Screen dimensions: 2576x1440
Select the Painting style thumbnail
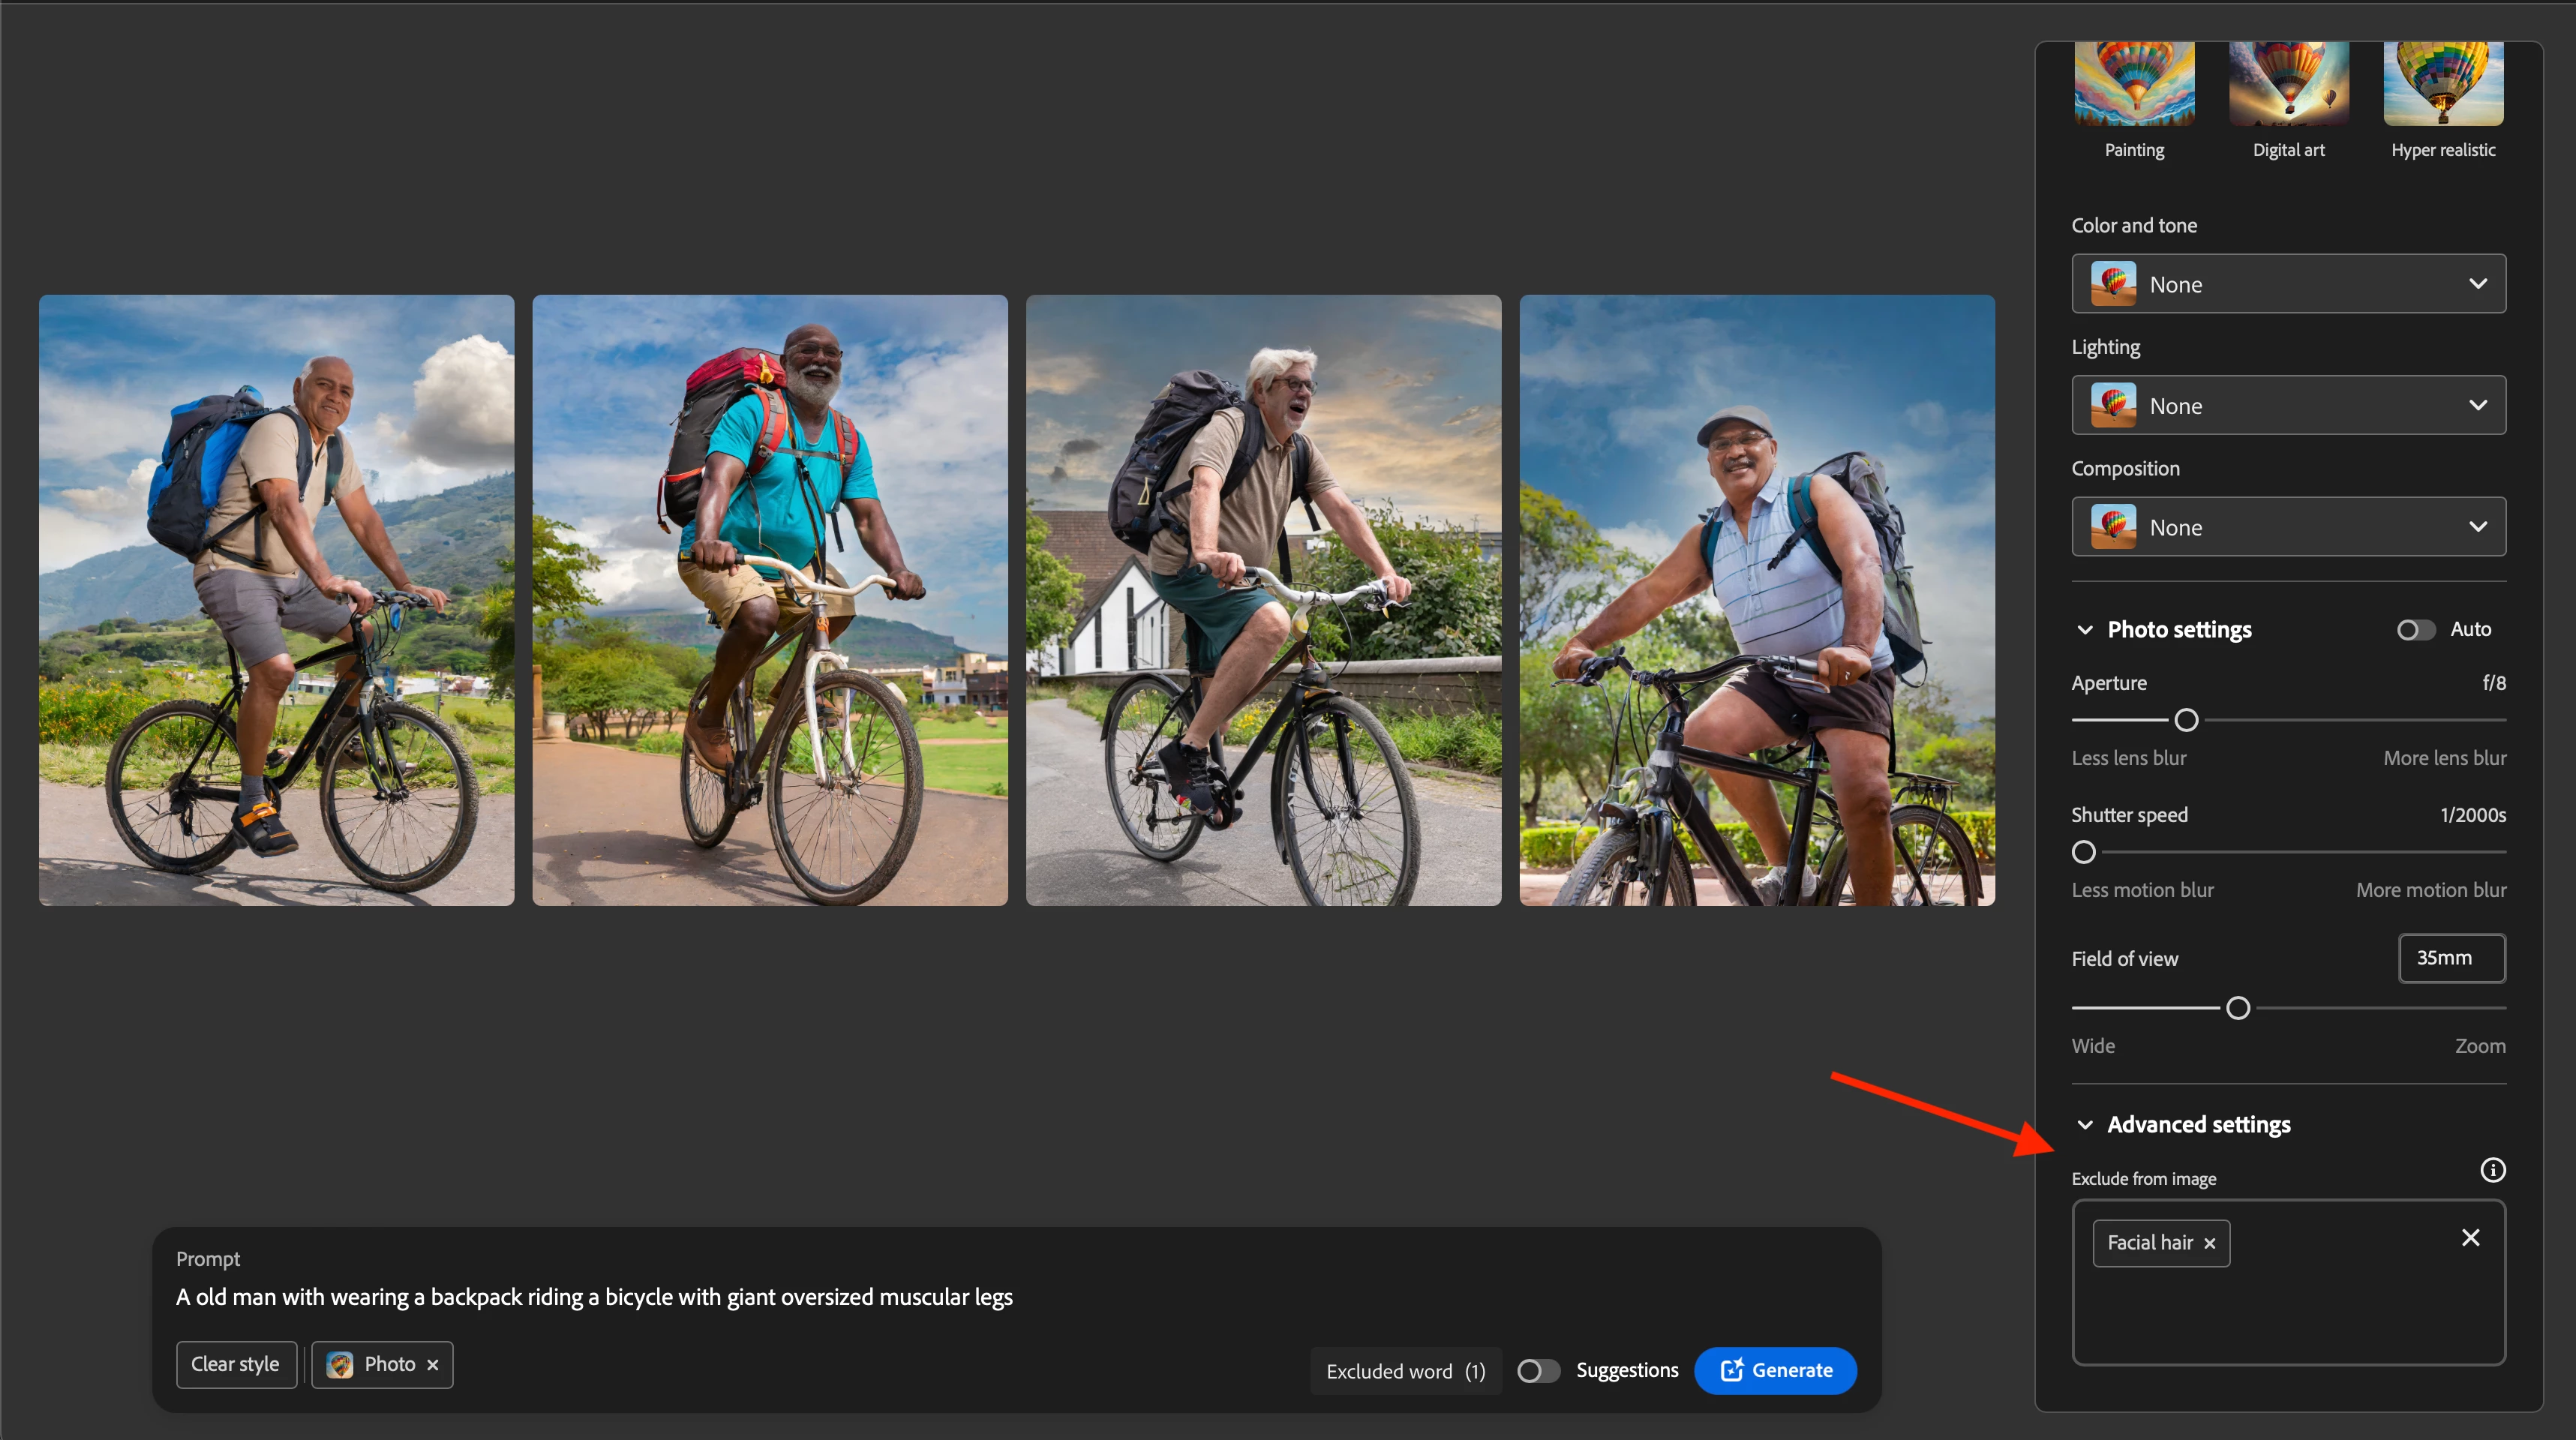[x=2134, y=84]
